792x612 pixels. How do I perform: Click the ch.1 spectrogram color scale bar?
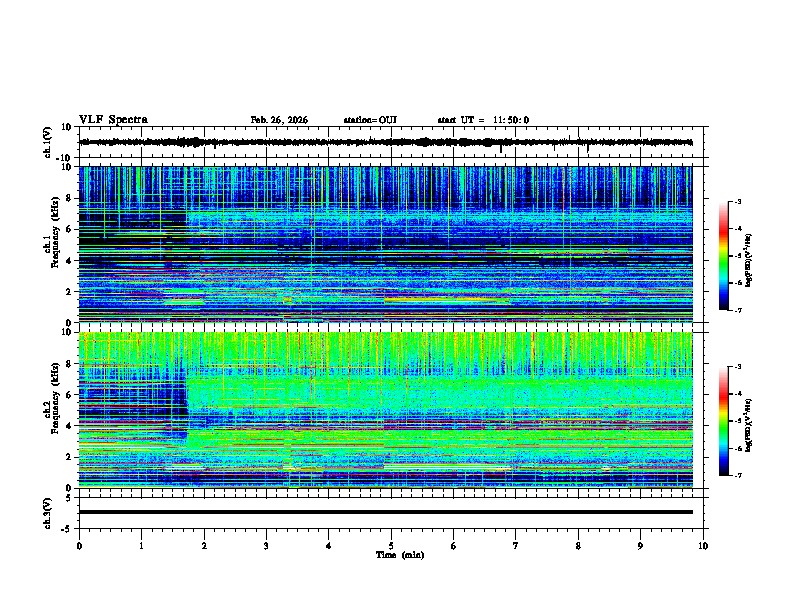(x=724, y=256)
